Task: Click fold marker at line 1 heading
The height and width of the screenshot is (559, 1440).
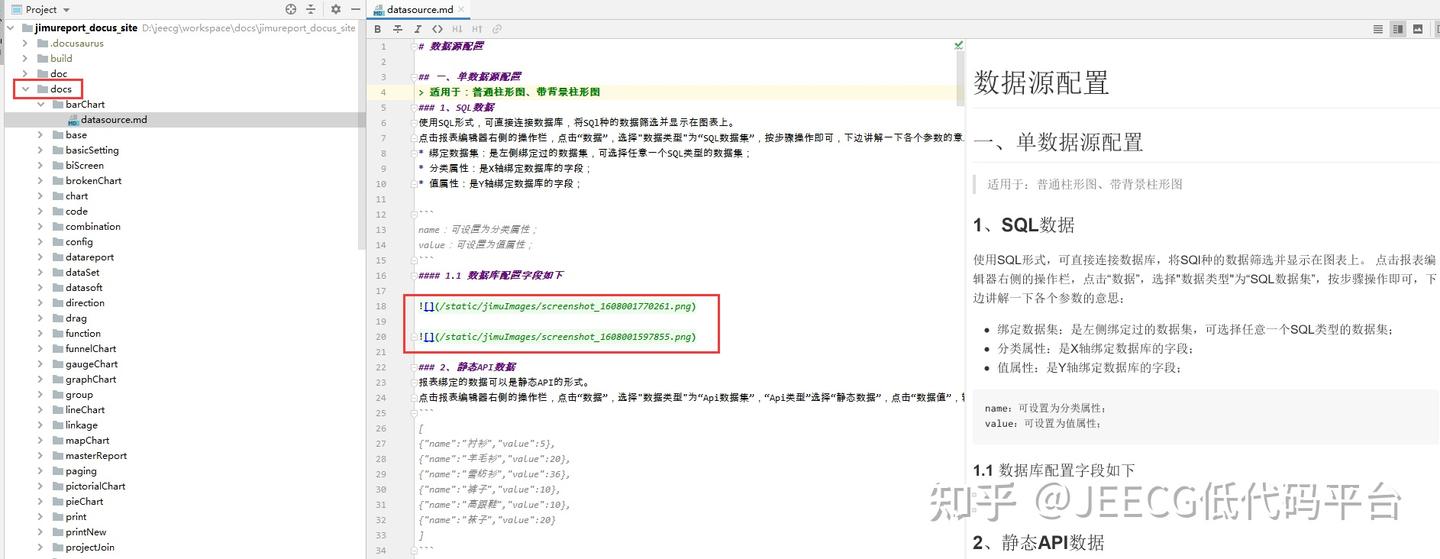Action: pyautogui.click(x=414, y=46)
